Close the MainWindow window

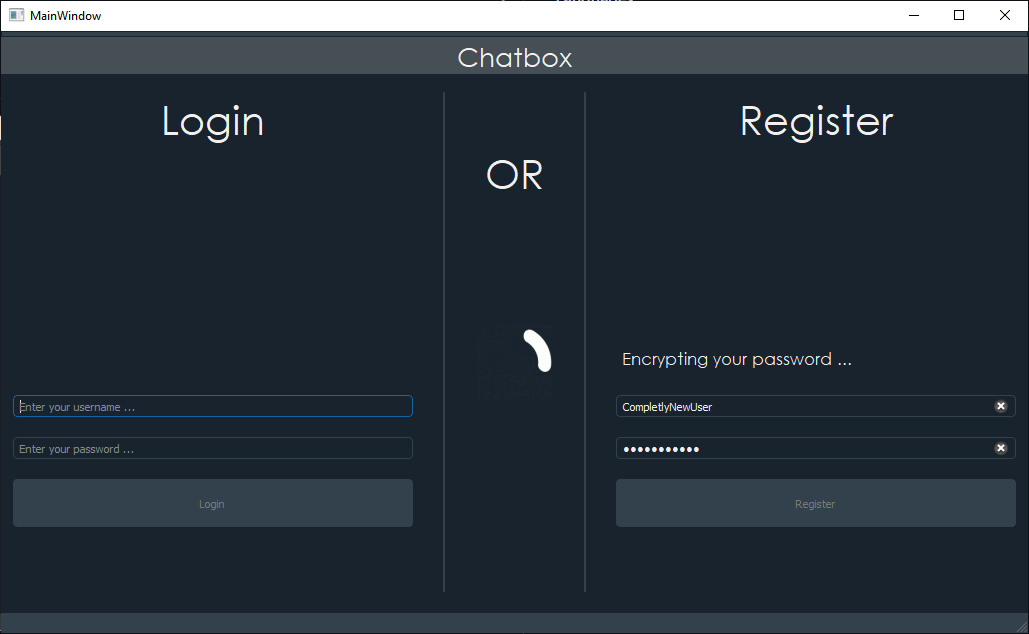pos(1005,15)
